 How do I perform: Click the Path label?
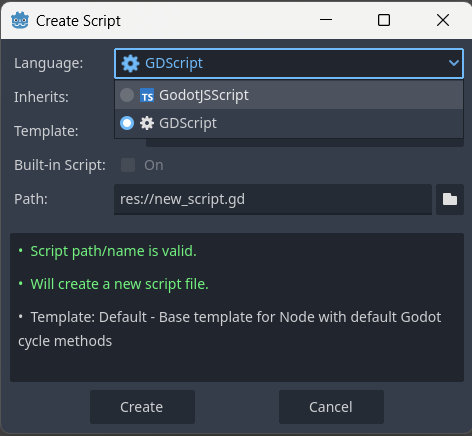31,199
